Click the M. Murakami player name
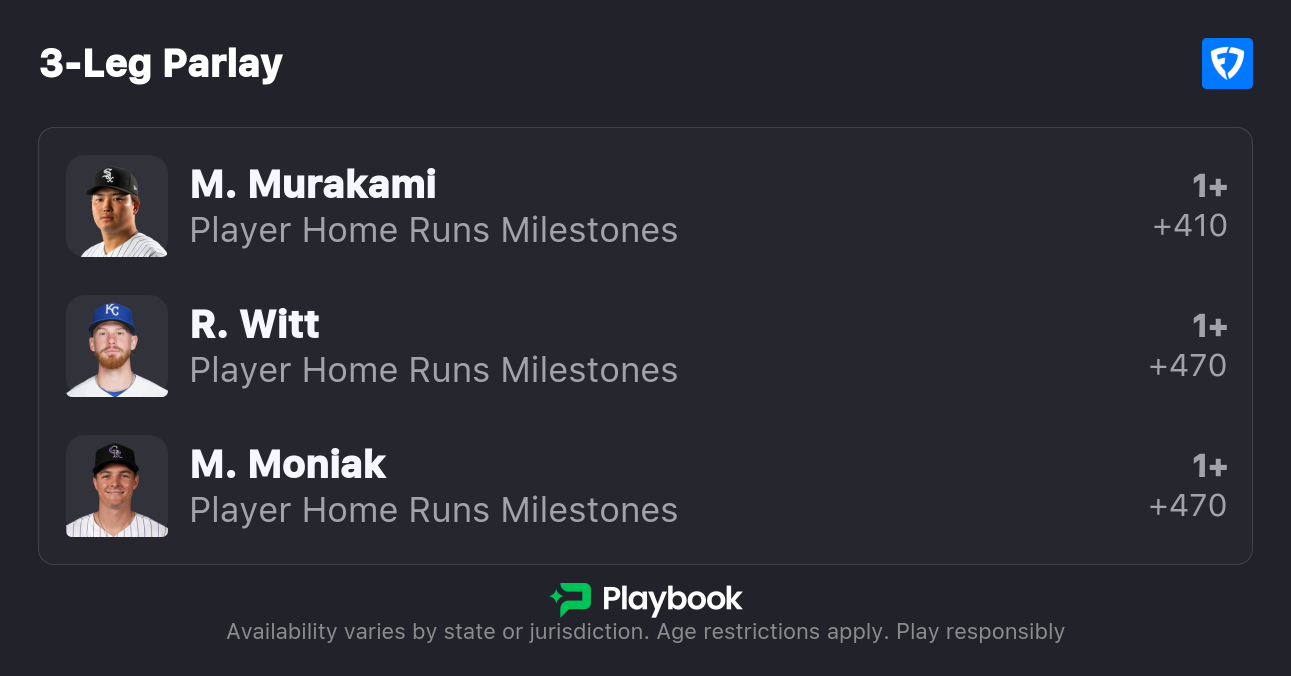 pos(313,184)
